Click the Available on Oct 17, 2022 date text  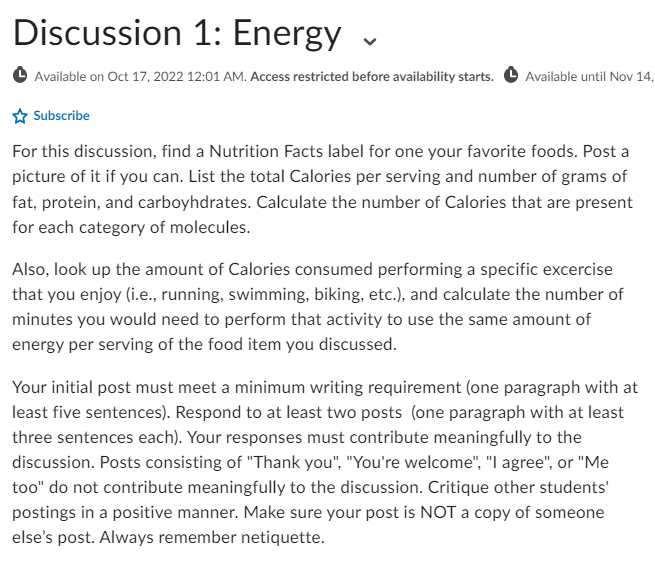coord(140,77)
